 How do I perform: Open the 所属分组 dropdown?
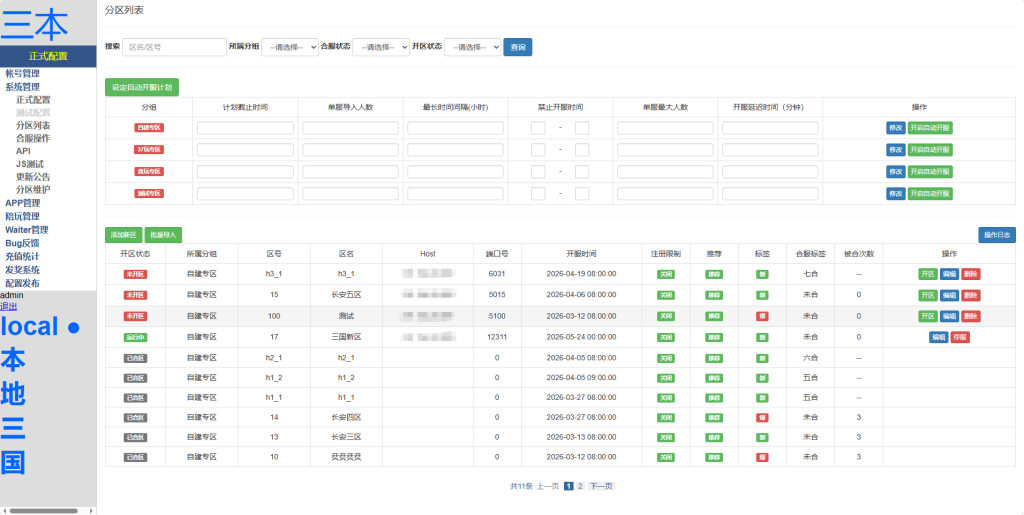click(290, 47)
